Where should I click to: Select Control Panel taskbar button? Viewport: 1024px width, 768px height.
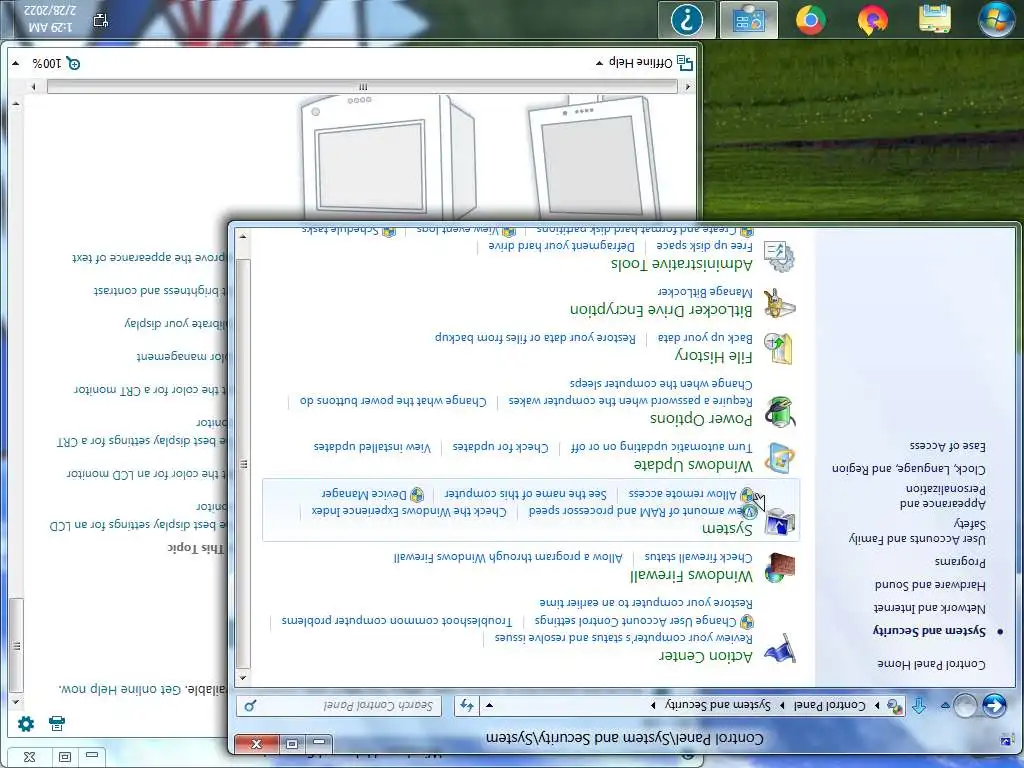(x=748, y=20)
